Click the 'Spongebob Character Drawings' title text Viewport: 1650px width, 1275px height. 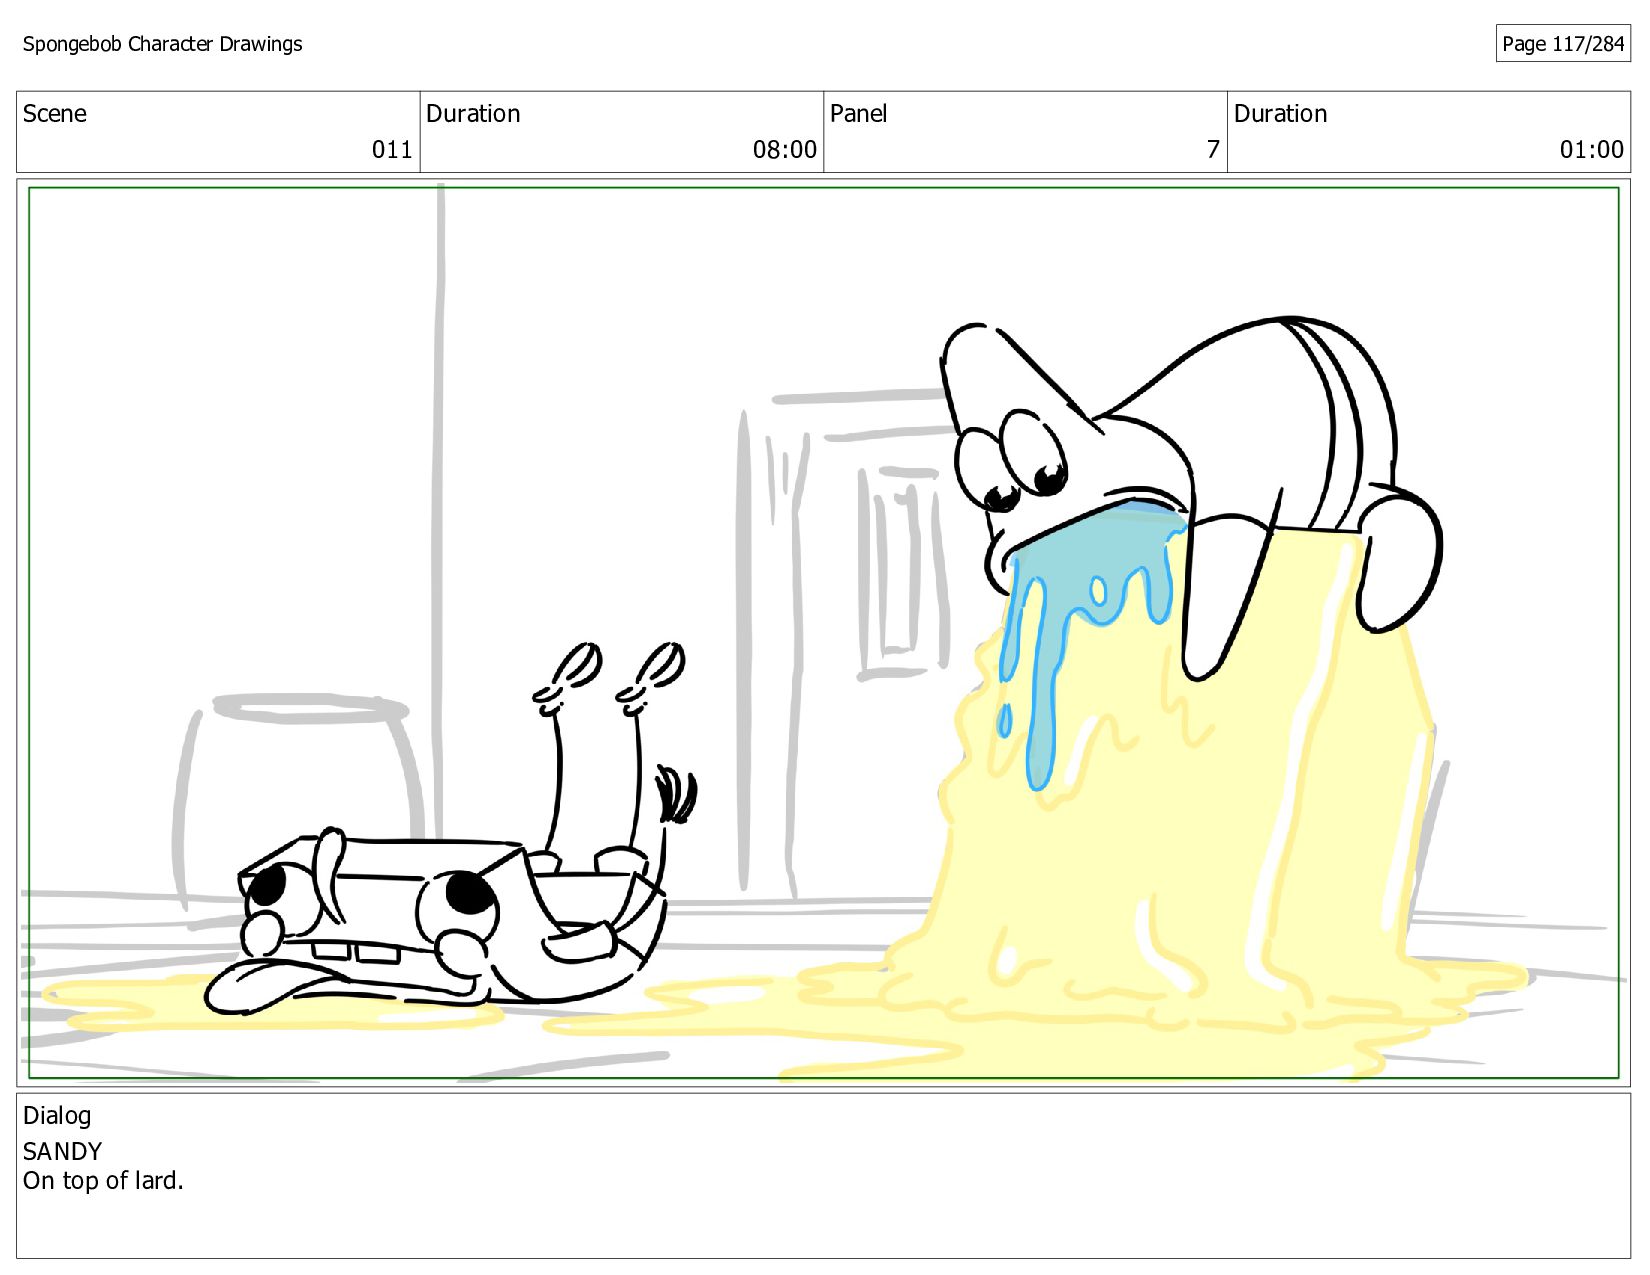click(x=162, y=44)
